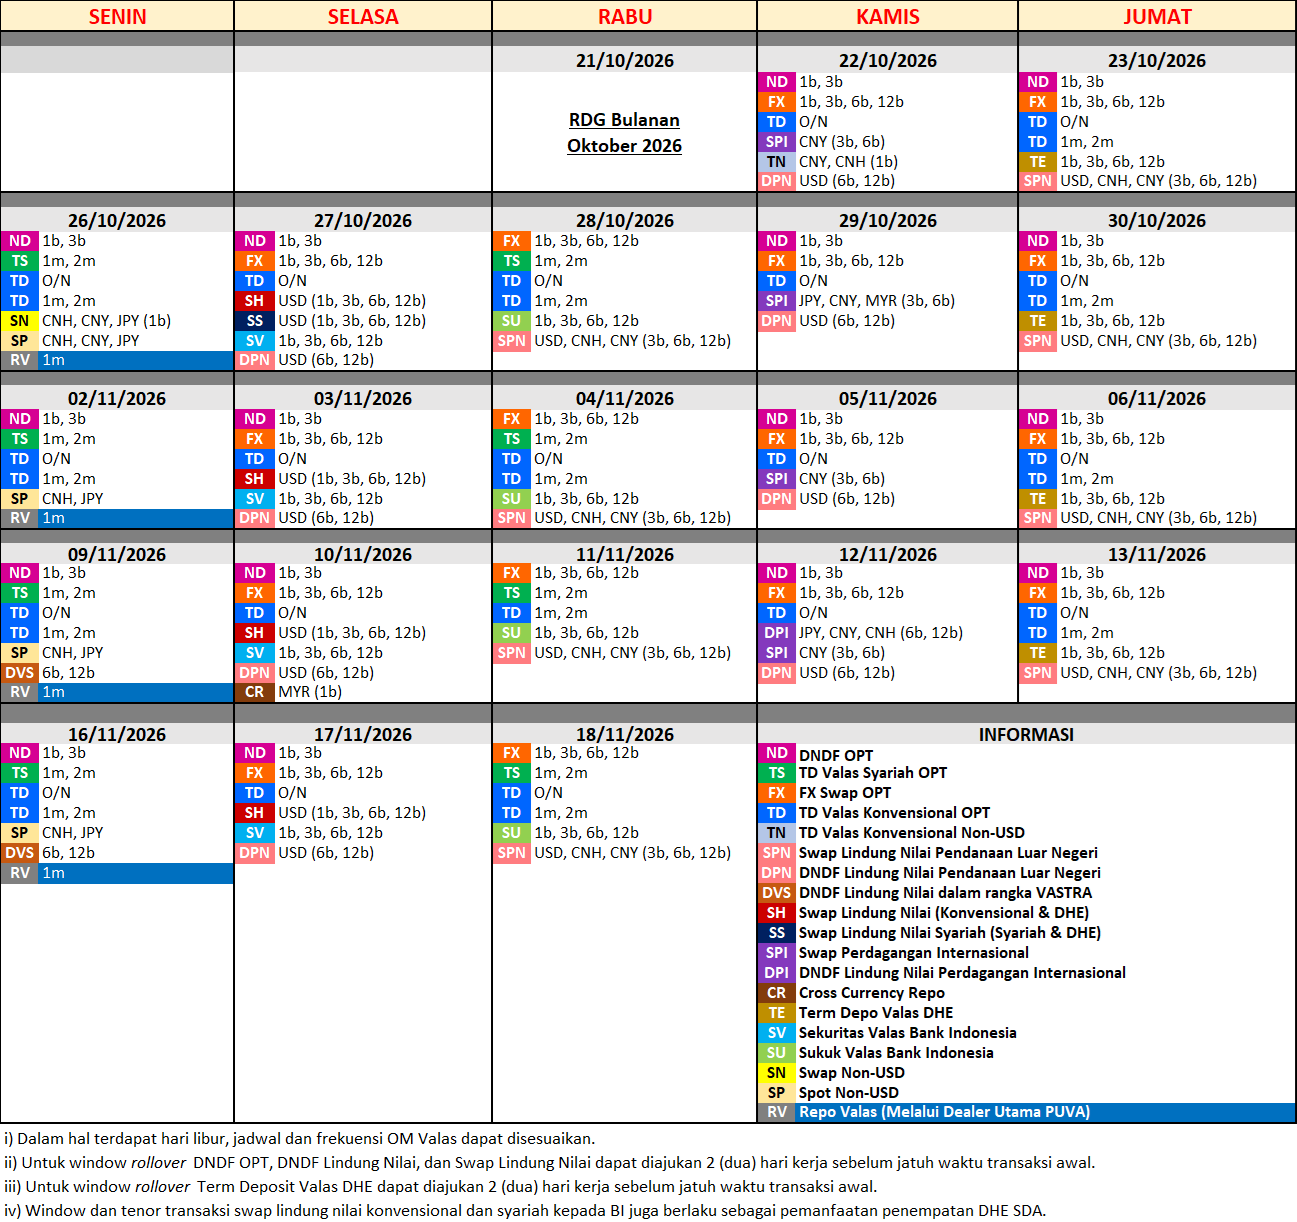This screenshot has width=1297, height=1222.
Task: Click the "MYR (1b)" entry
Action: pyautogui.click(x=310, y=692)
